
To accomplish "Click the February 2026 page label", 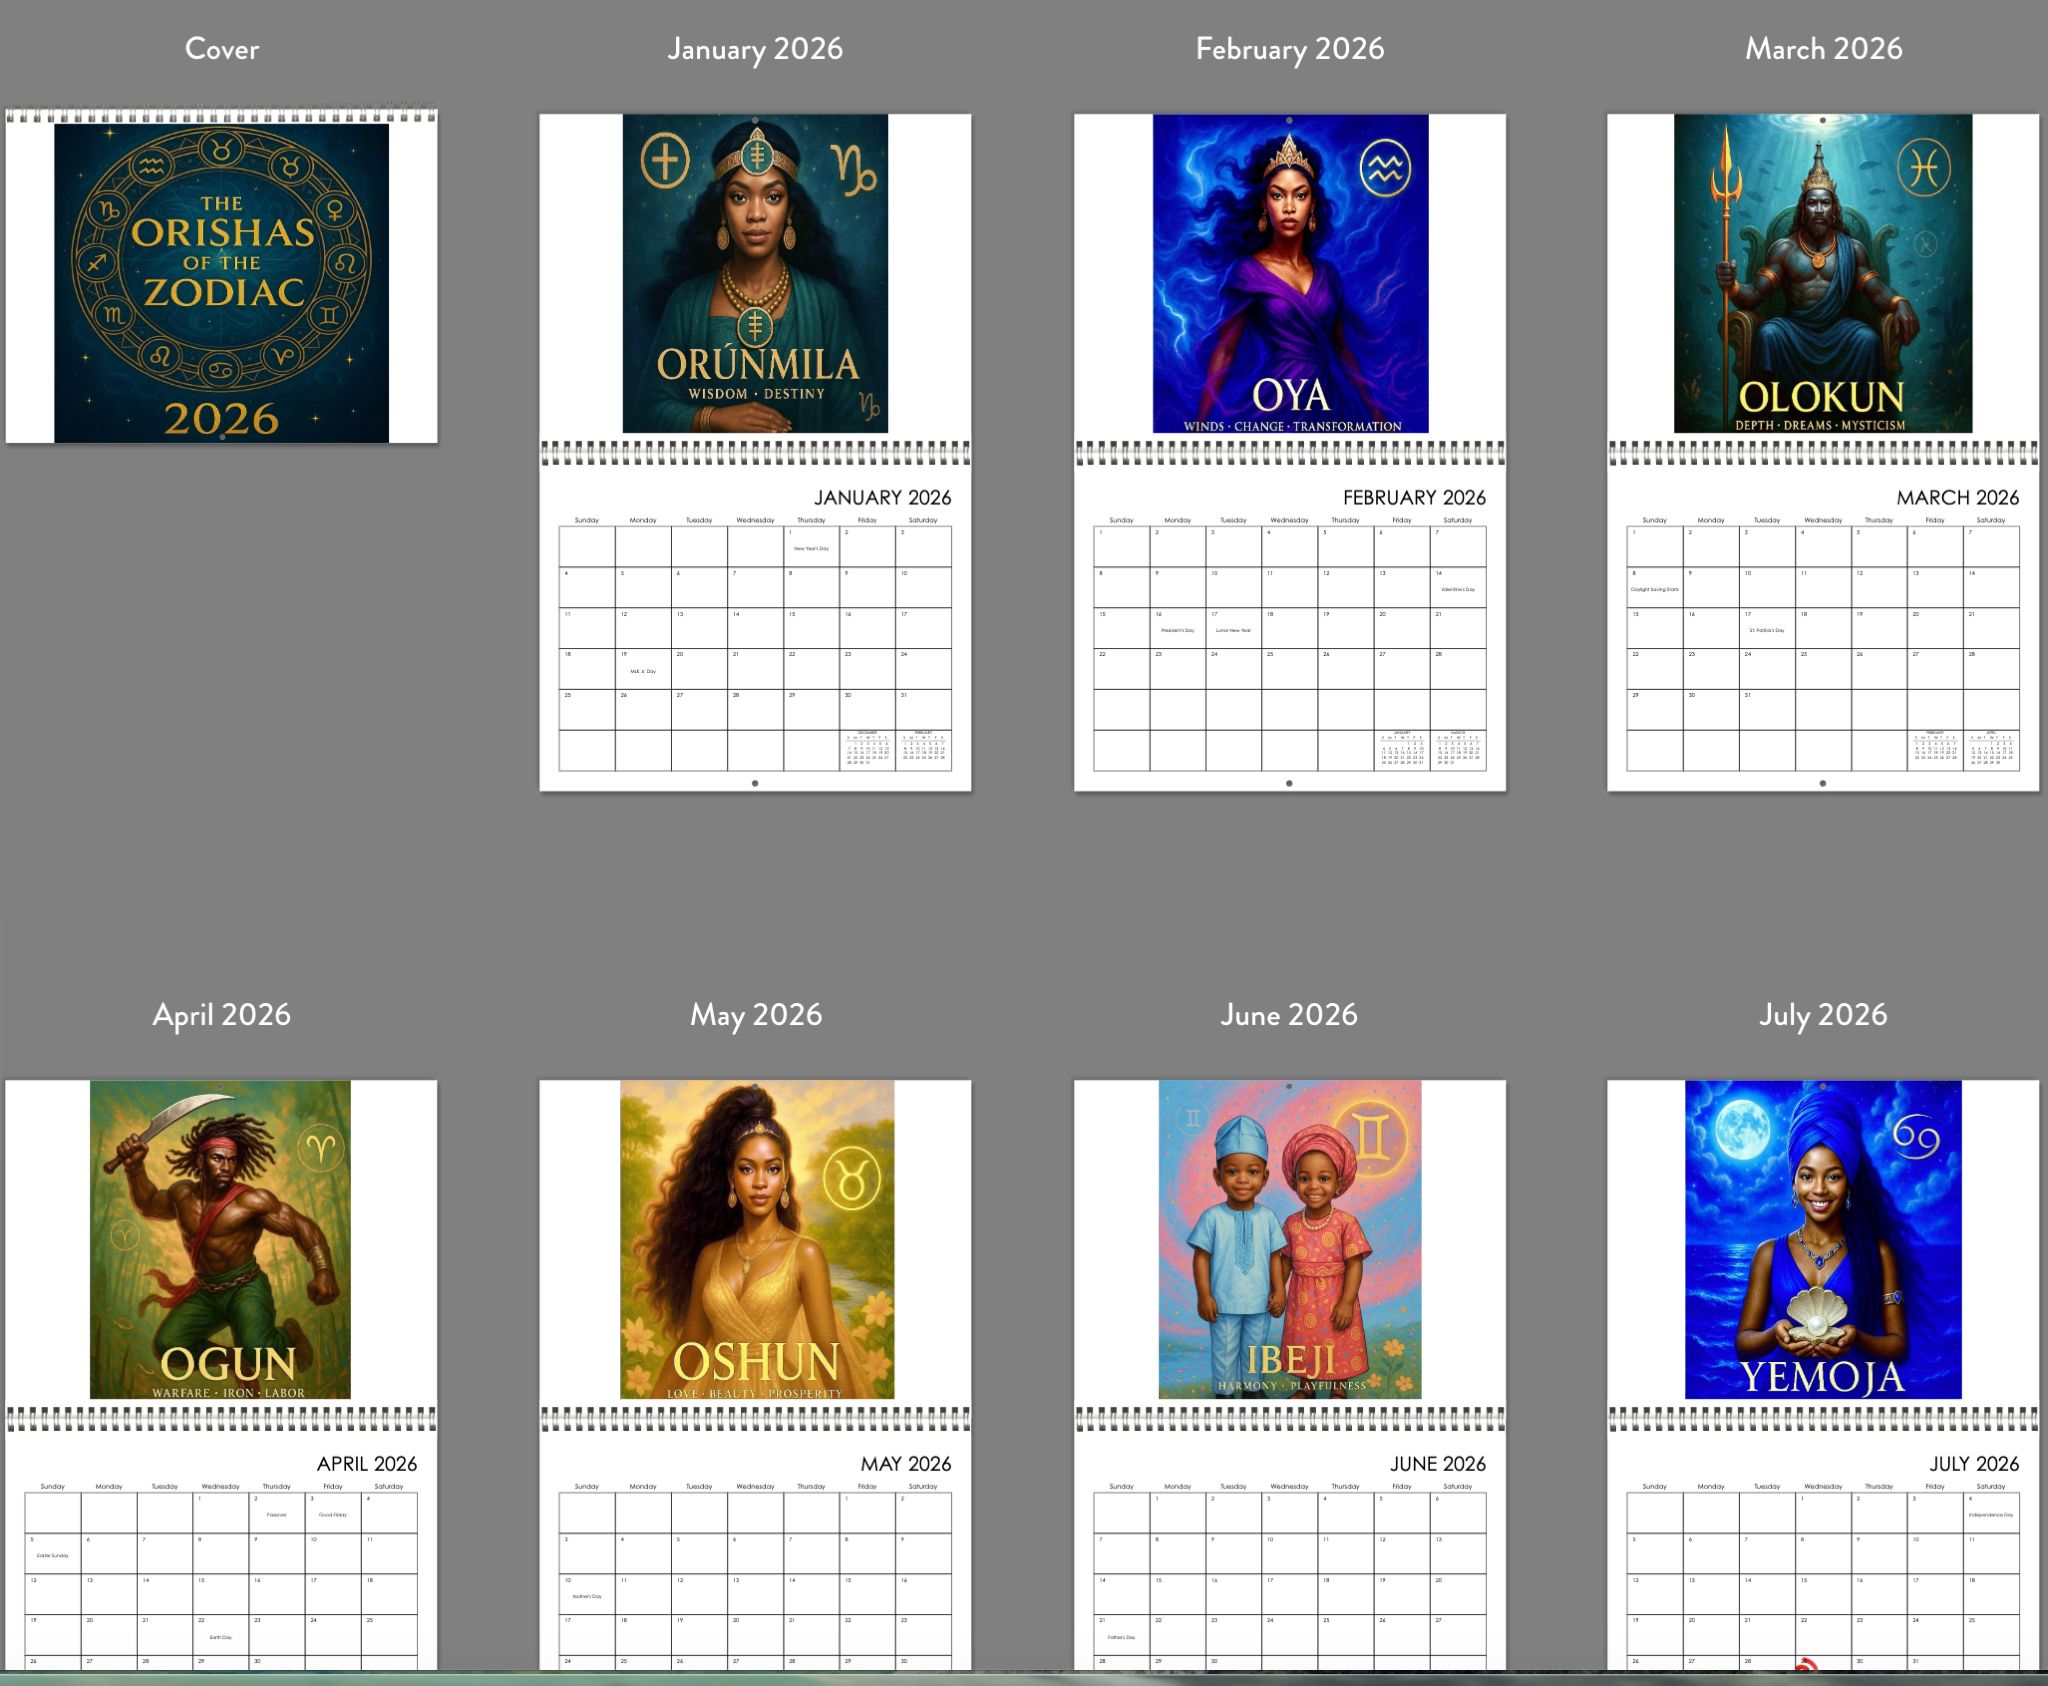I will click(1289, 48).
